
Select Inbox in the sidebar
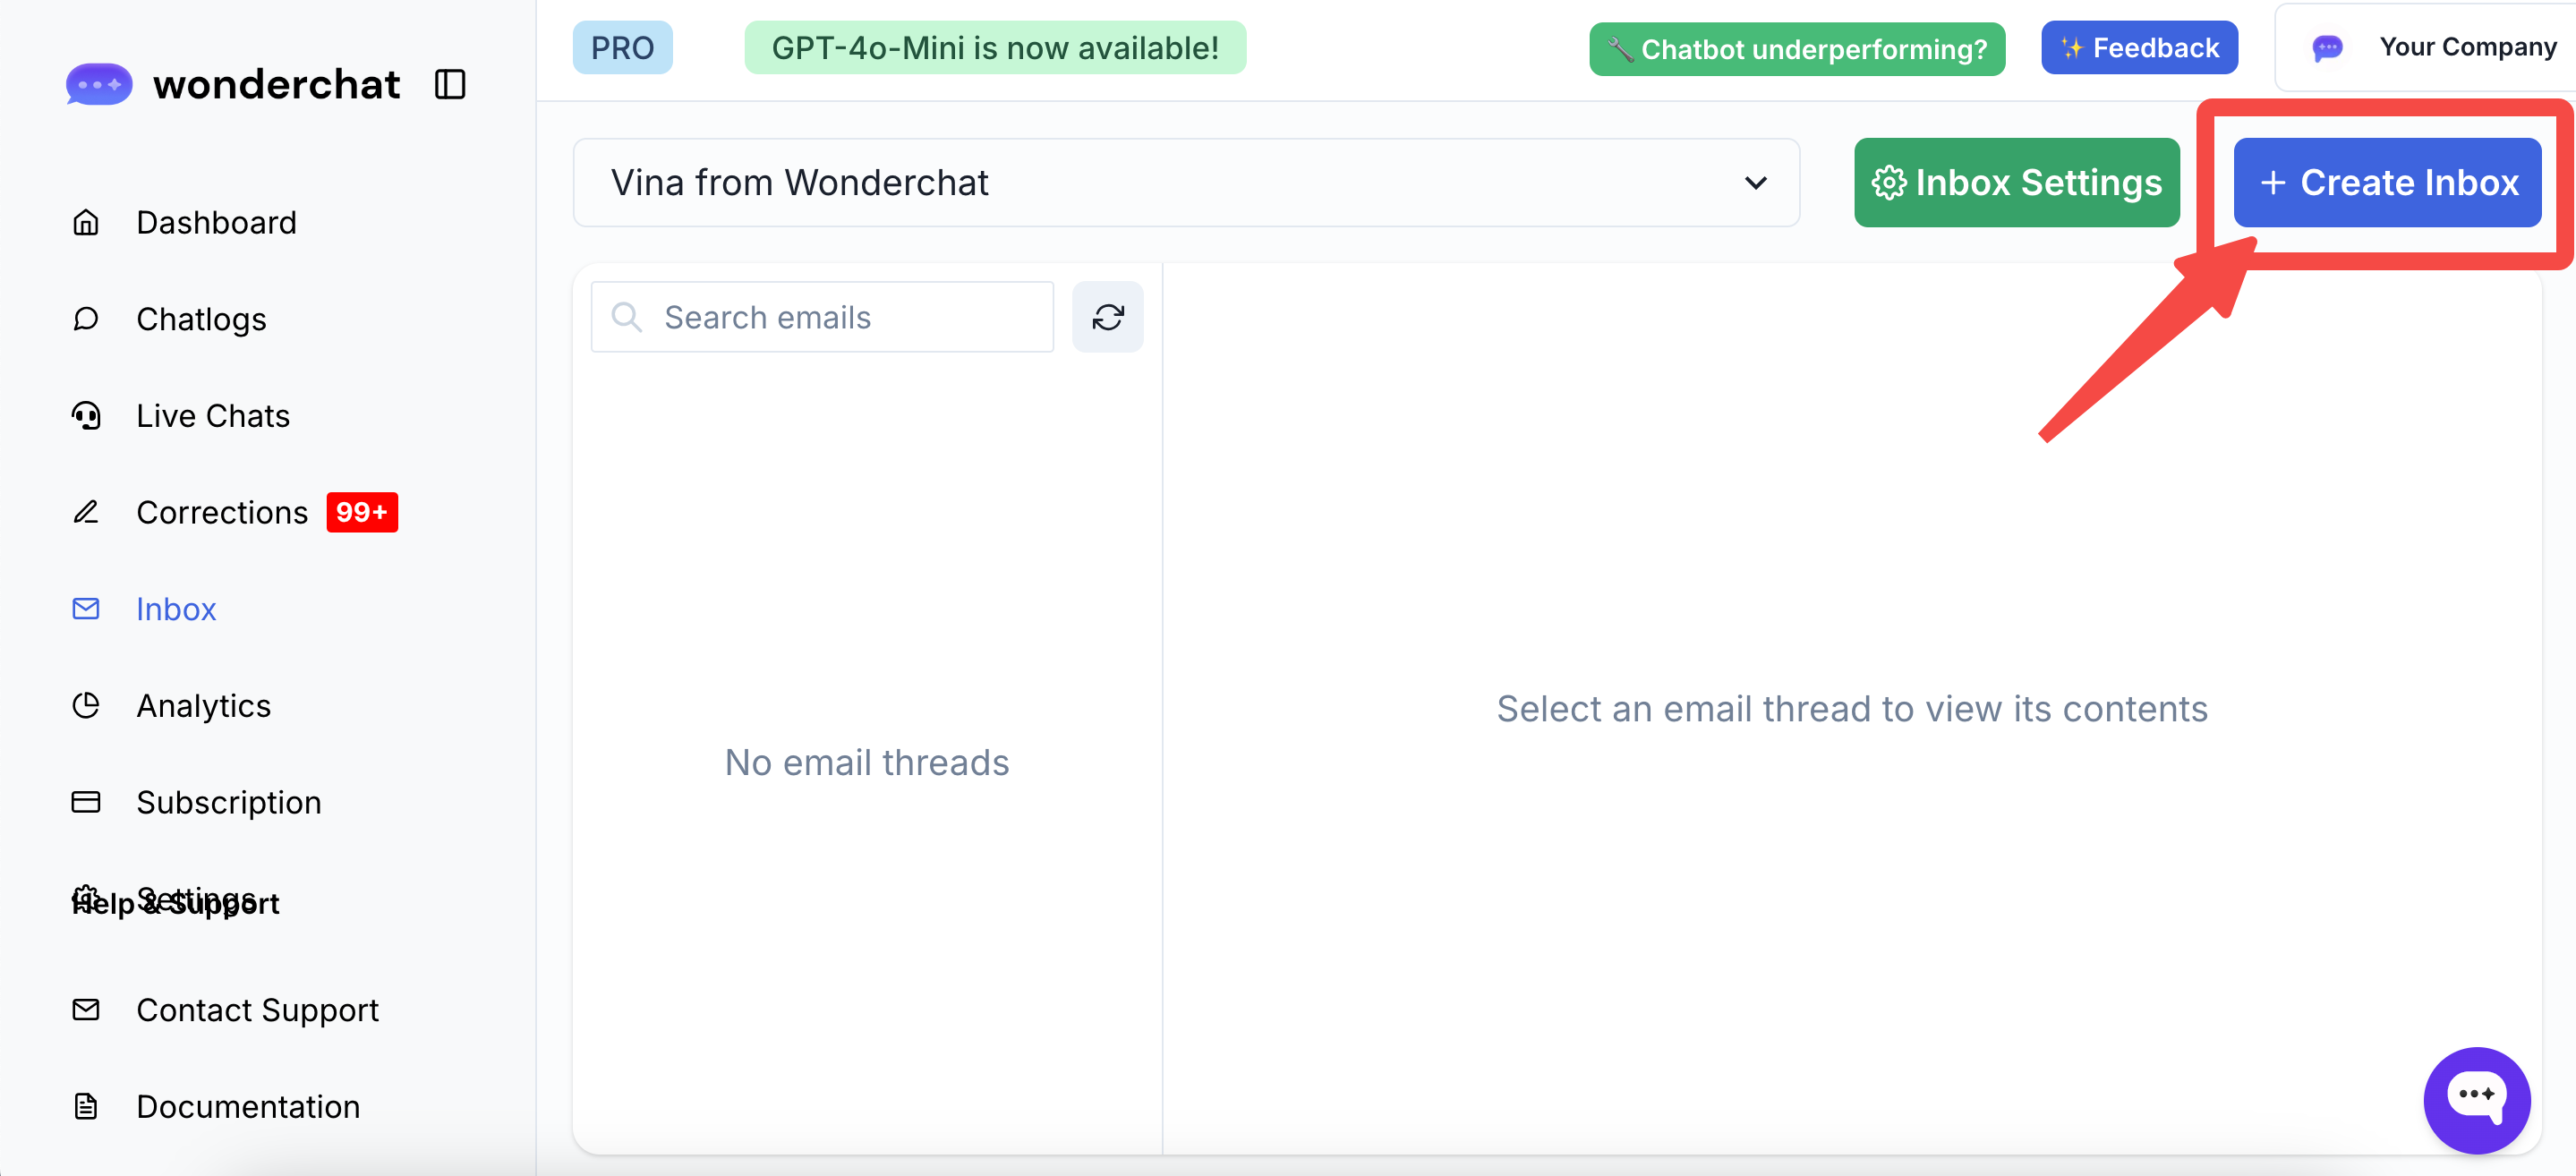click(176, 609)
